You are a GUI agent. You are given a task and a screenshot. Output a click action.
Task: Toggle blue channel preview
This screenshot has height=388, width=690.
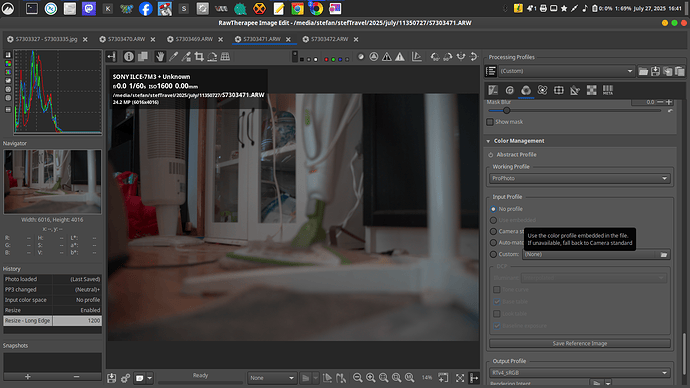(x=340, y=59)
